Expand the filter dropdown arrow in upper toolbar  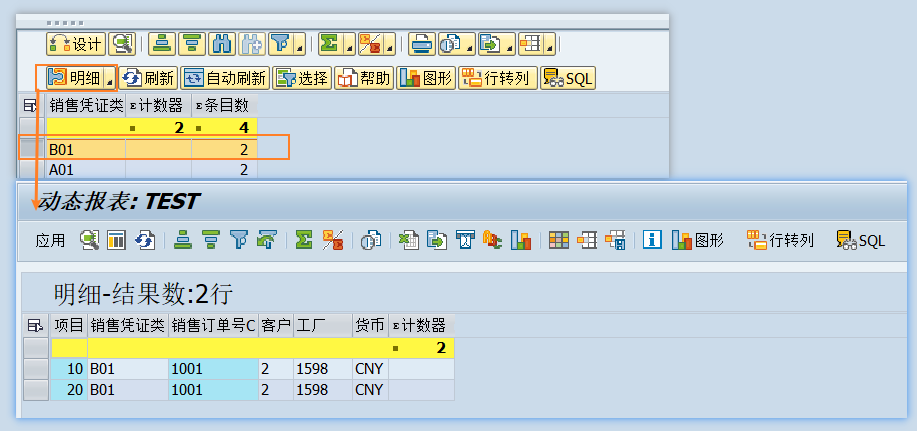coord(299,44)
